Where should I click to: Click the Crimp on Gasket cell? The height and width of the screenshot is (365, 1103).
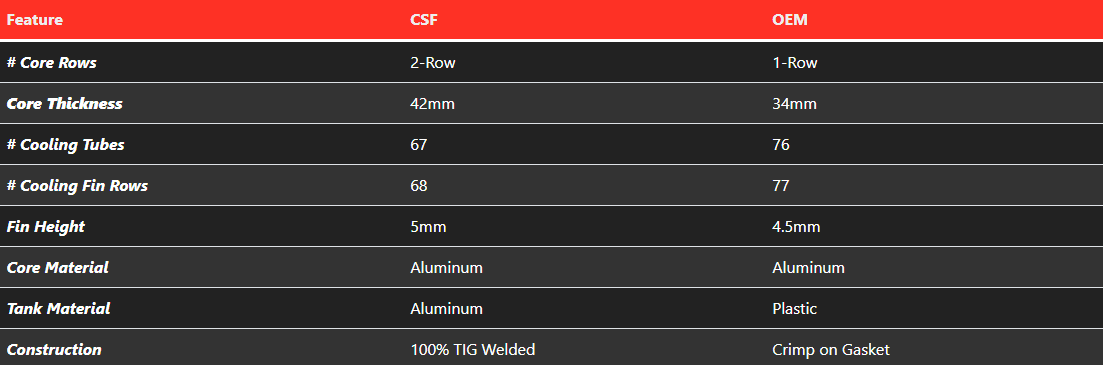(831, 350)
